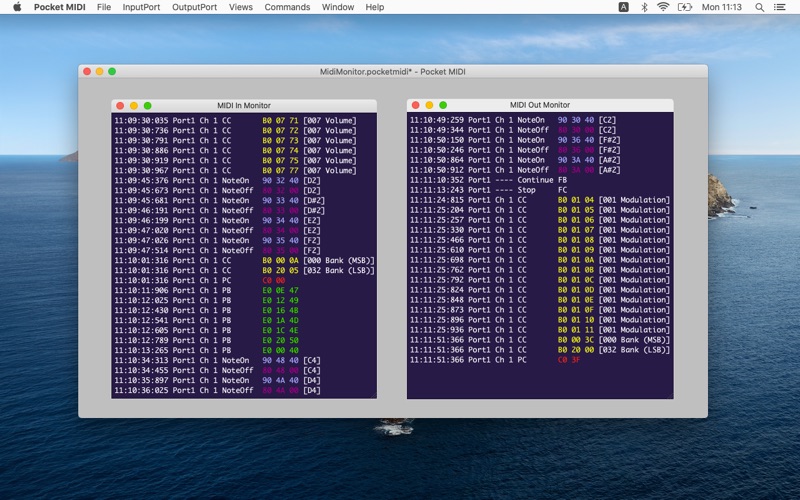800x500 pixels.
Task: Open the Commands menu
Action: click(287, 7)
